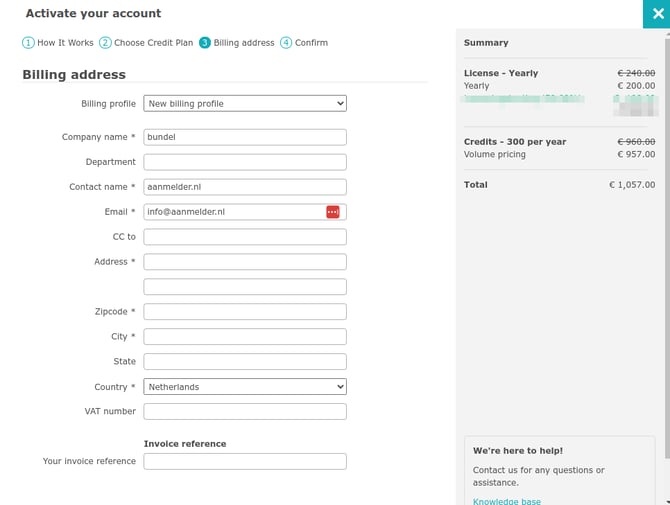Click into the Contact name field
Viewport: 670px width, 505px height.
245,187
